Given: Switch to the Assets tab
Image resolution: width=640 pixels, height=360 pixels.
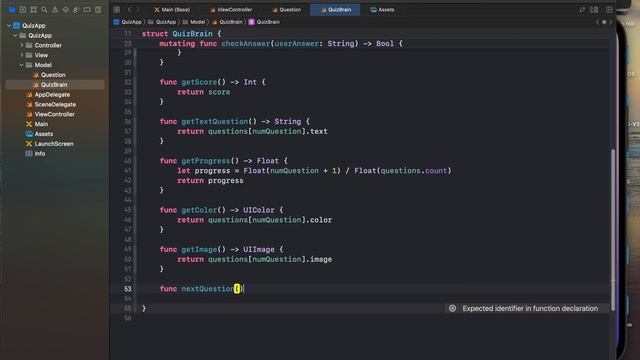Looking at the screenshot, I should point(382,9).
